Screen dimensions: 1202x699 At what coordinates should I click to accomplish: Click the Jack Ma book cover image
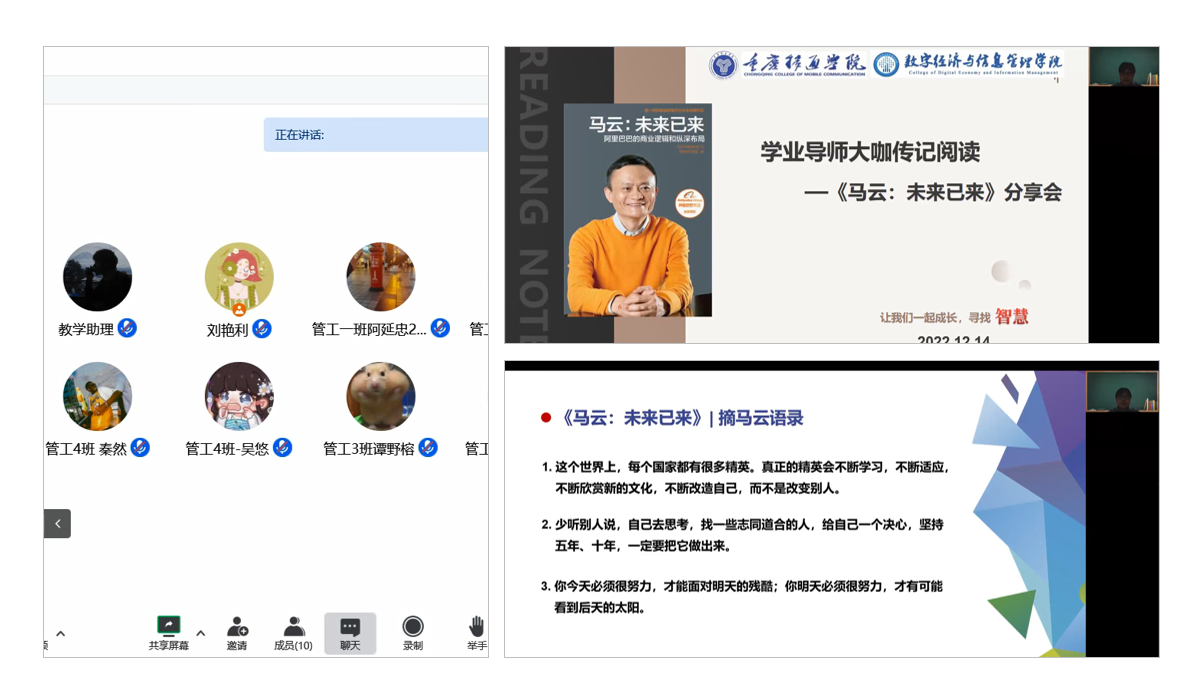pyautogui.click(x=638, y=210)
